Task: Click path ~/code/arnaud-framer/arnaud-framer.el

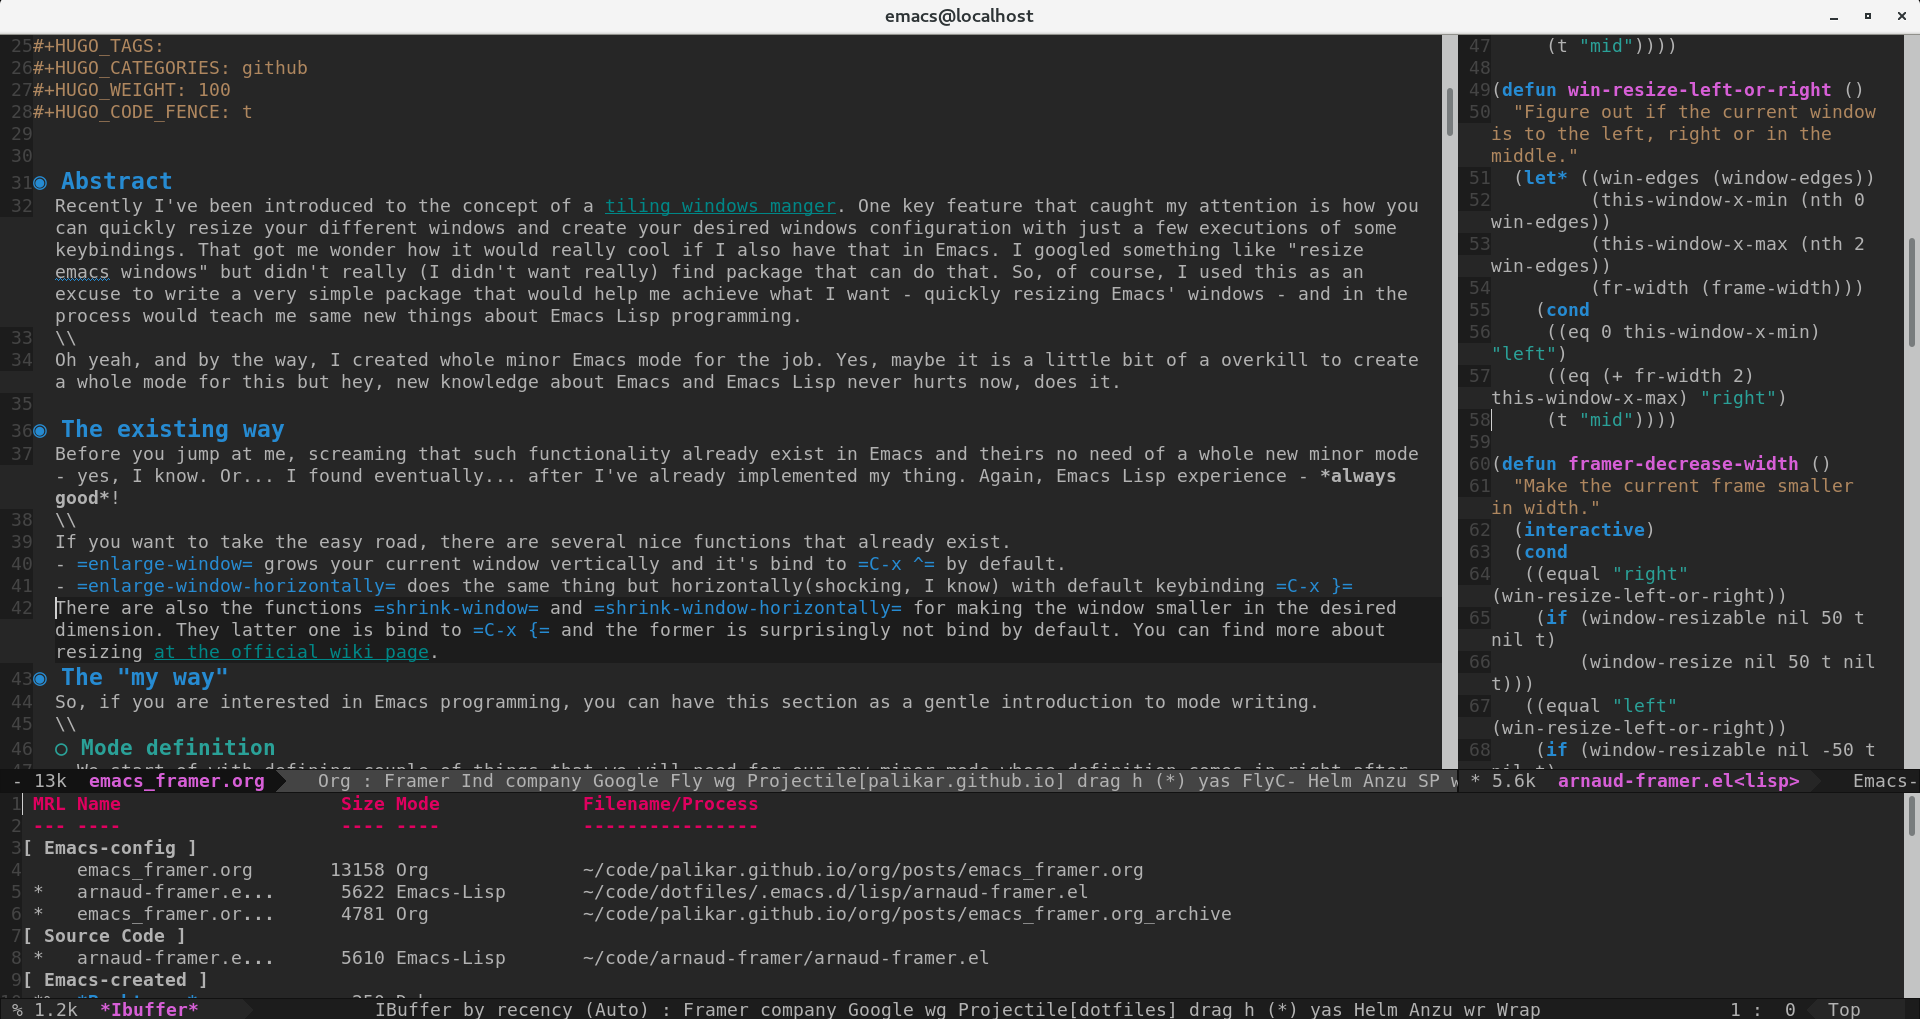Action: 786,958
